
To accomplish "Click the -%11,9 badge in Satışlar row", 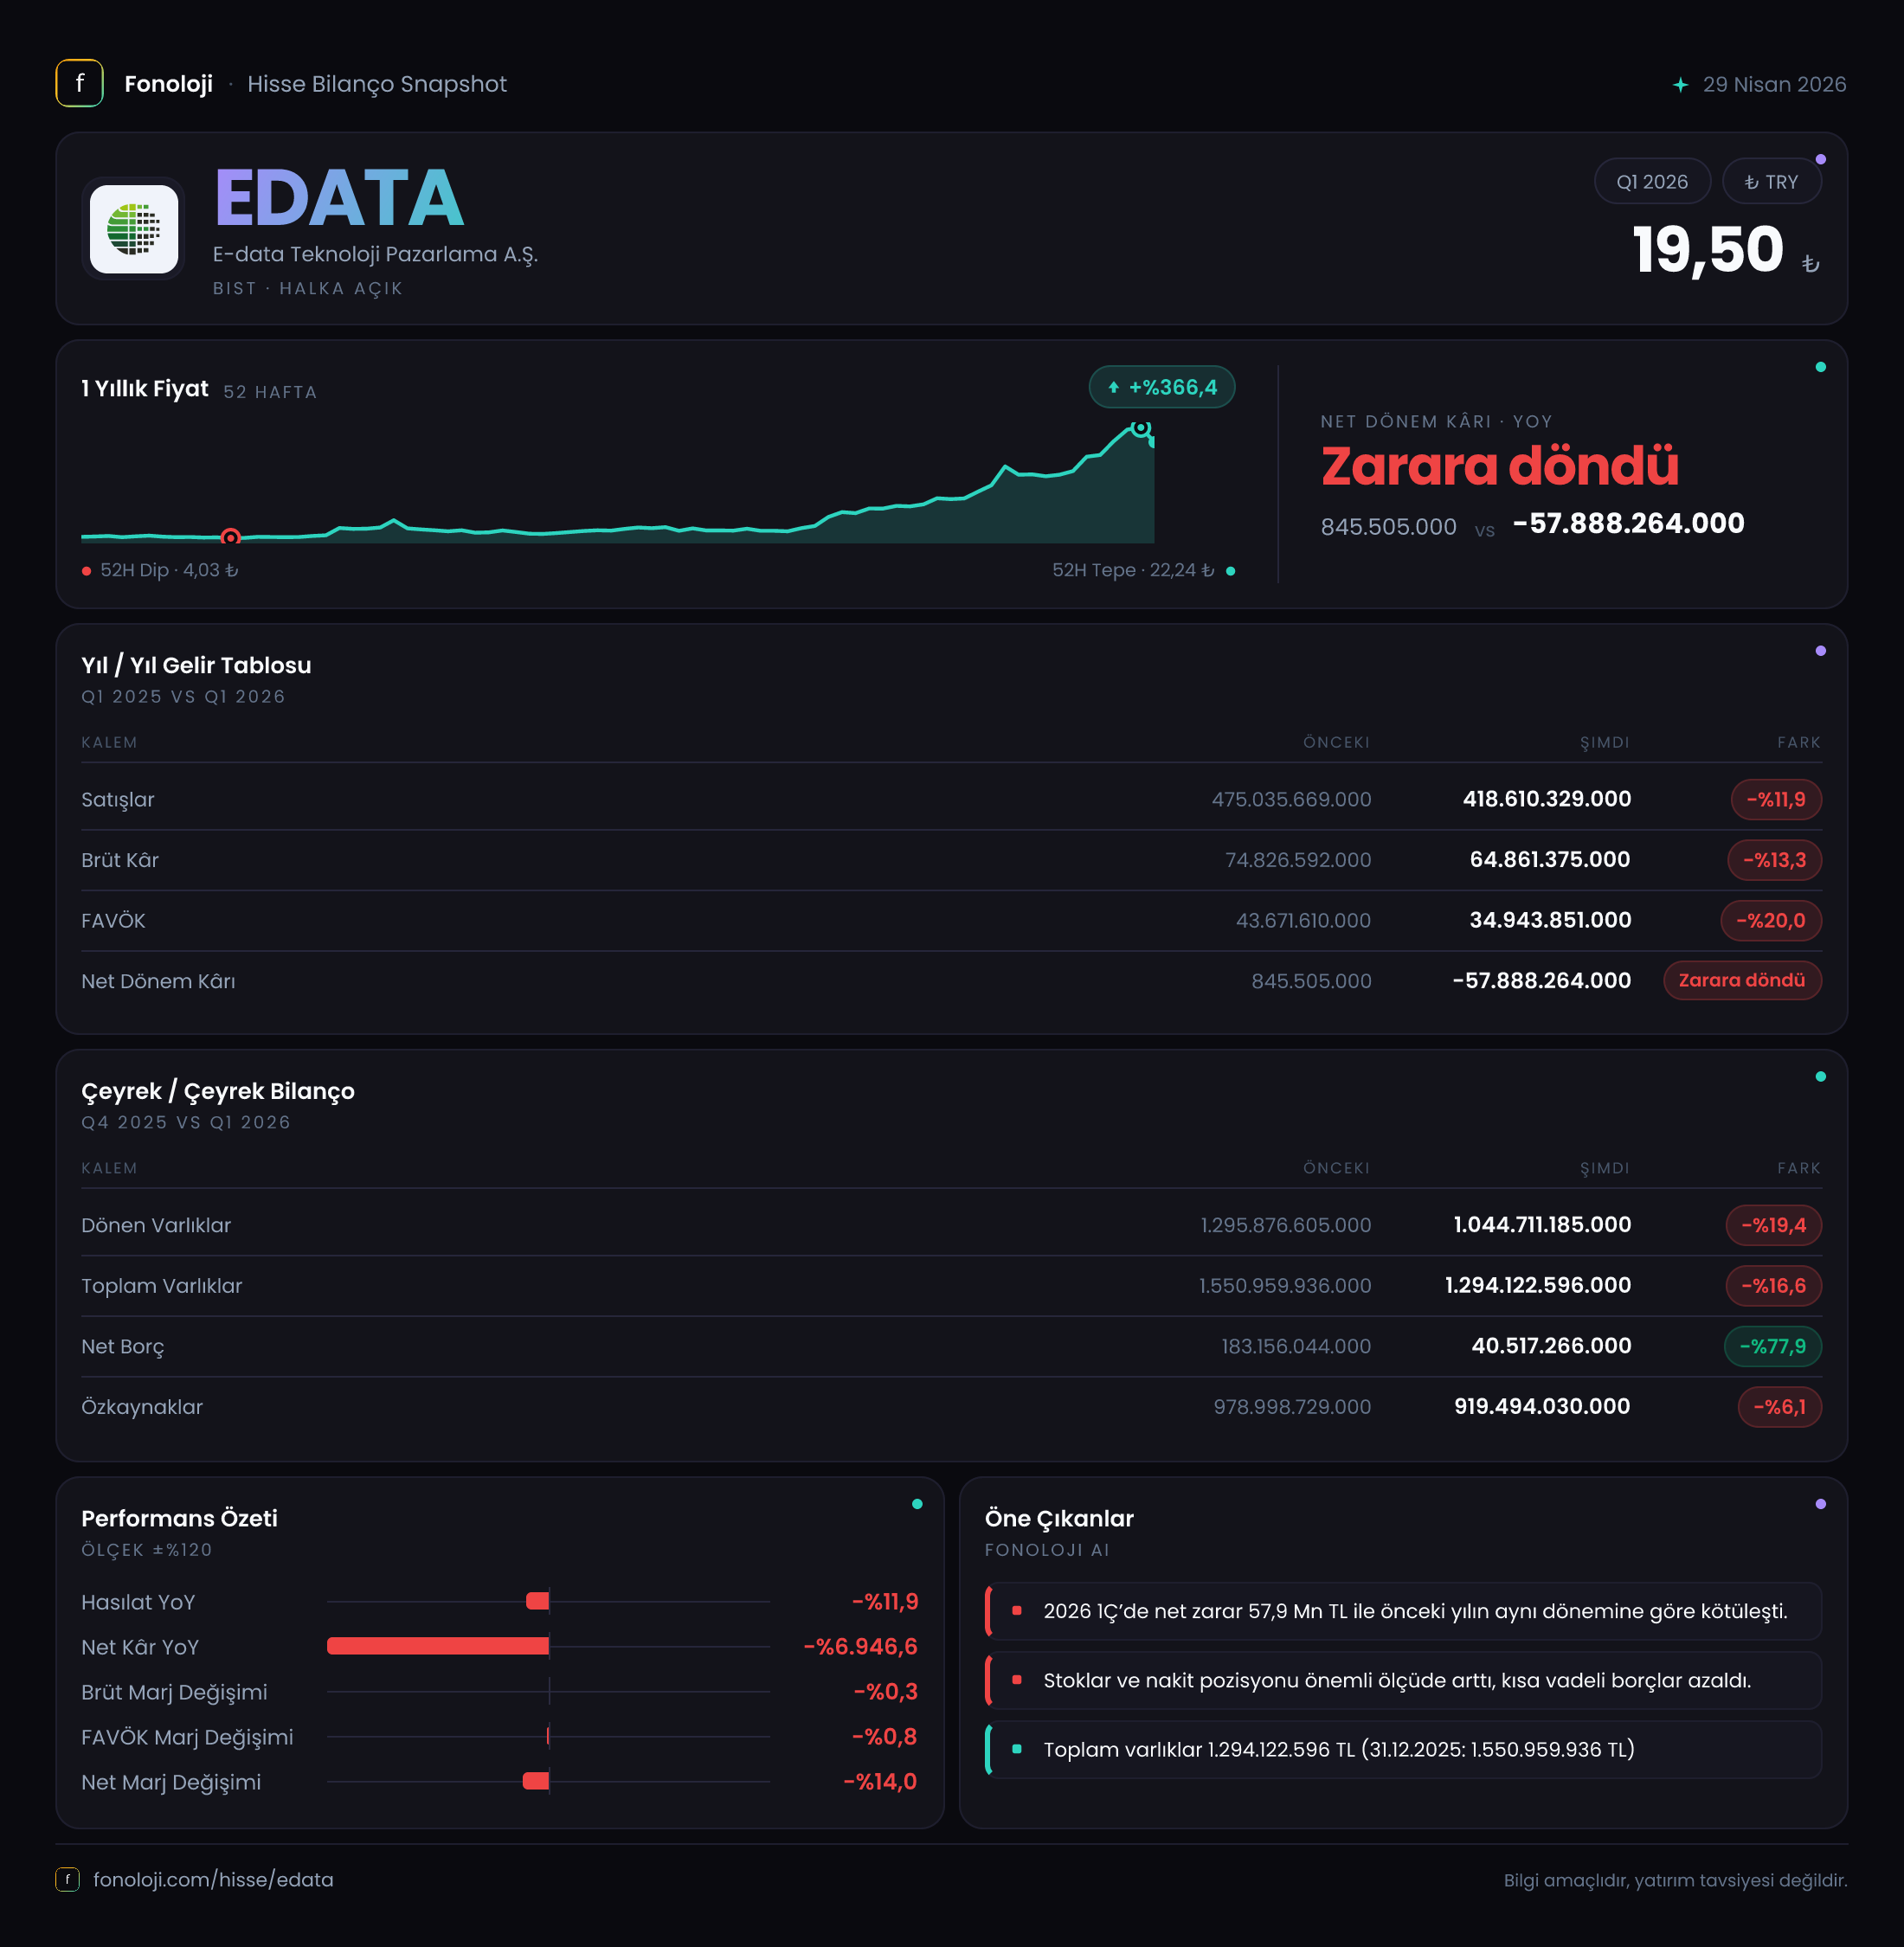I will coord(1776,799).
